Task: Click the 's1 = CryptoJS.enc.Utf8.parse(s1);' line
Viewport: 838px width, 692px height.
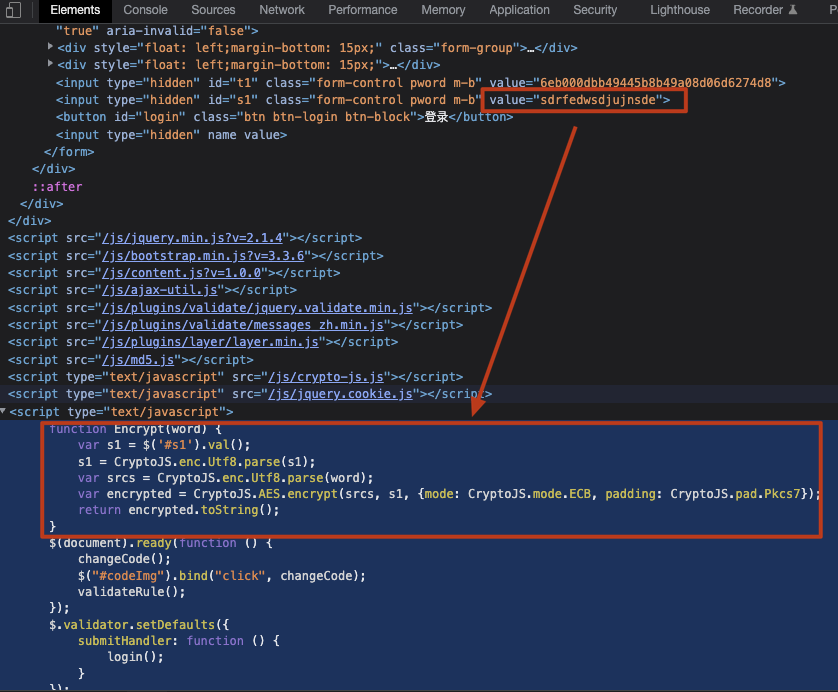Action: (197, 462)
